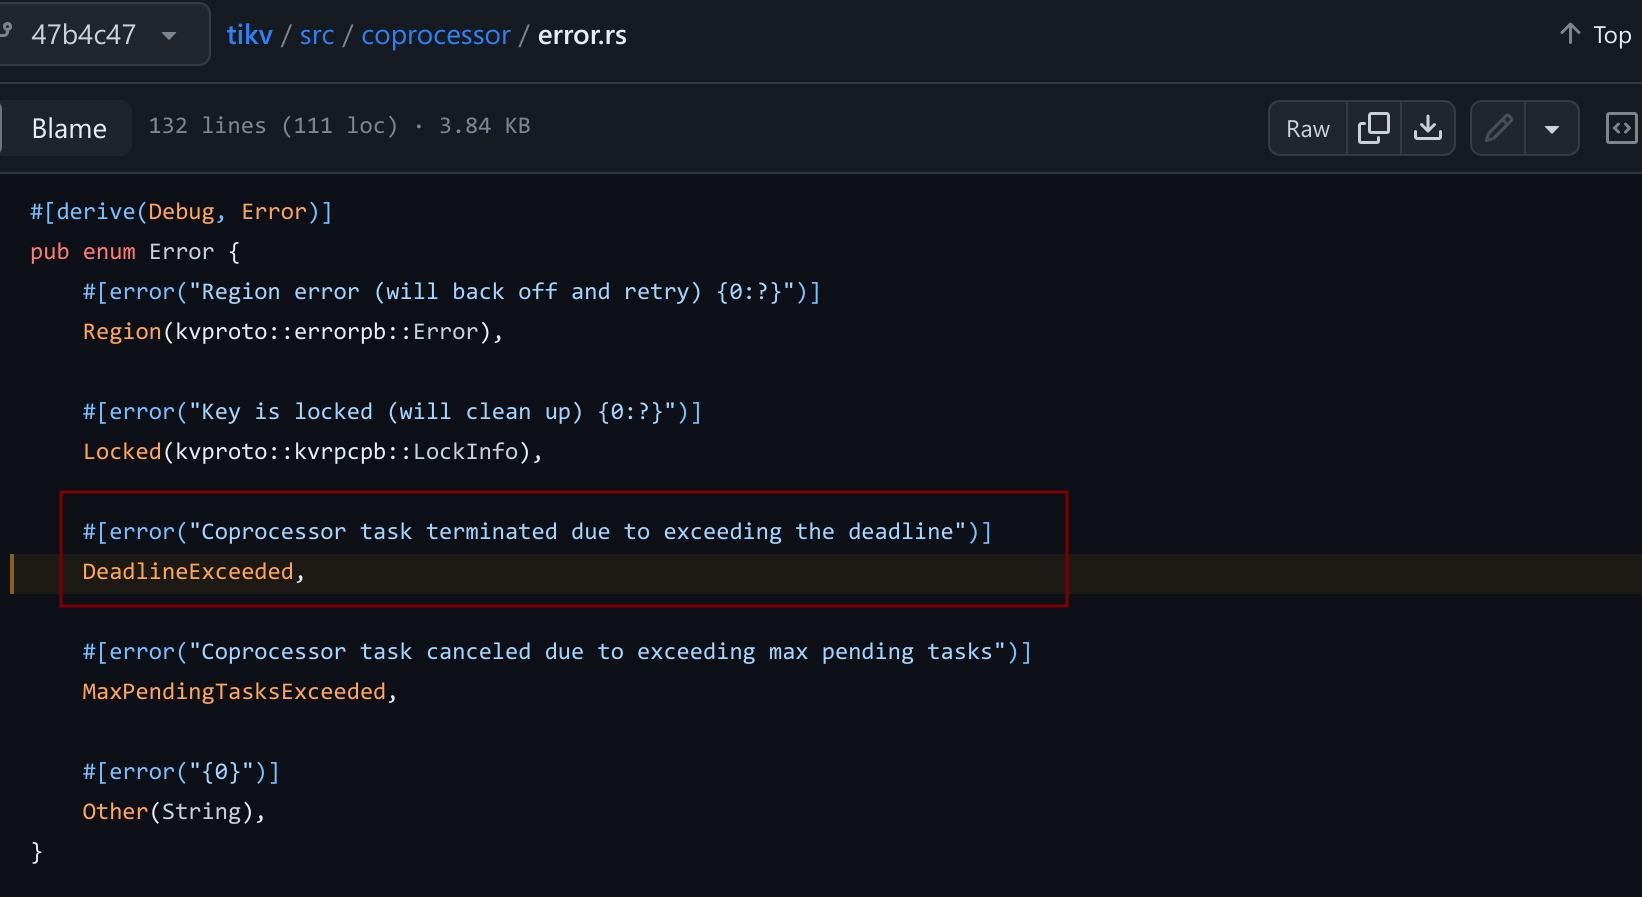Click the MaxPendingTasksExceeded code line
1642x897 pixels.
point(234,692)
